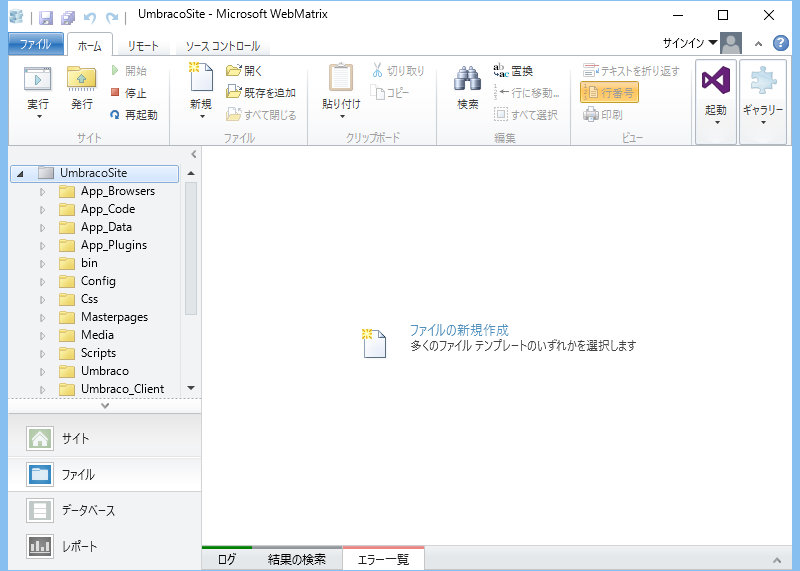Viewport: 800px width, 571px height.
Task: Collapse the UmbracoSite root node
Action: click(20, 173)
